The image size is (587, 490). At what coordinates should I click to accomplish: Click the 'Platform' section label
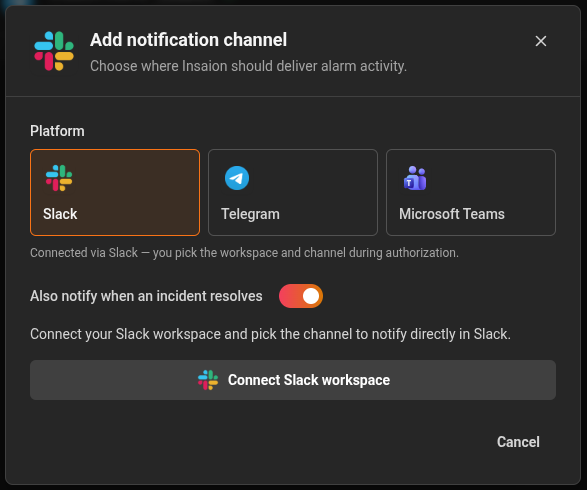click(x=57, y=131)
